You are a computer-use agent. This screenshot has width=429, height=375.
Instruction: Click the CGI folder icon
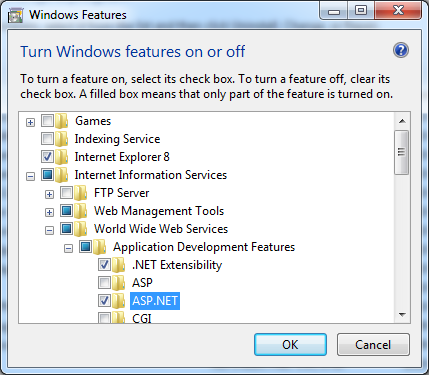click(x=119, y=318)
